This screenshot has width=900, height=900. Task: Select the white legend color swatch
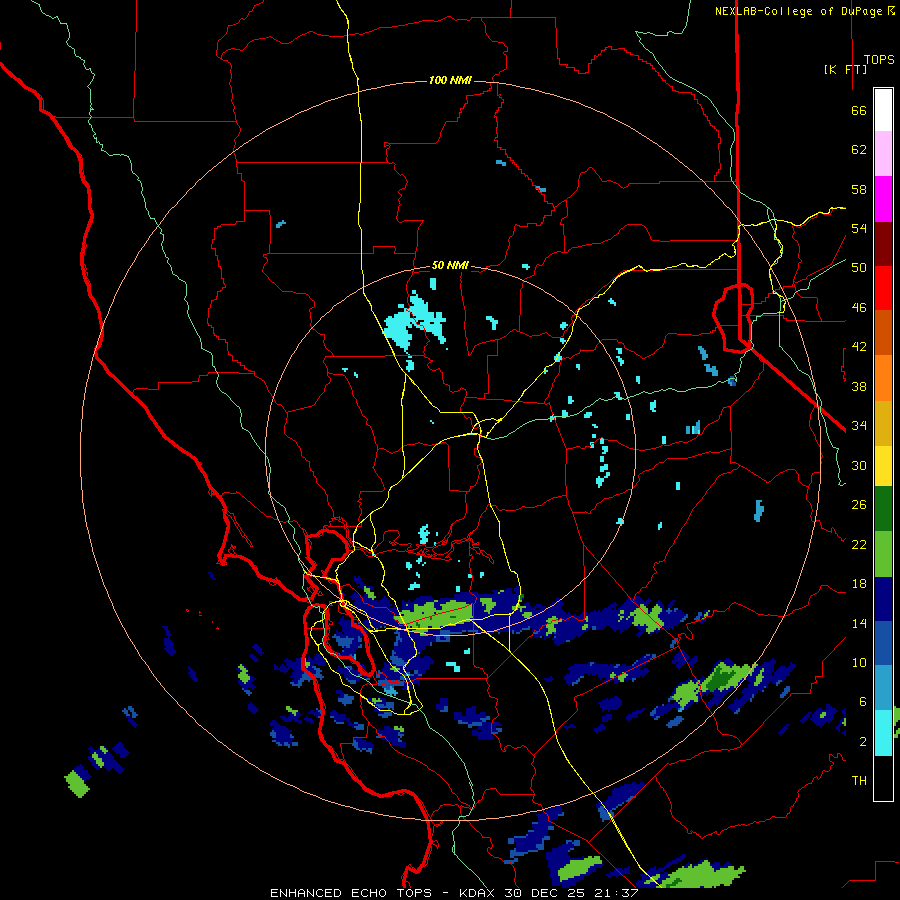click(x=883, y=110)
